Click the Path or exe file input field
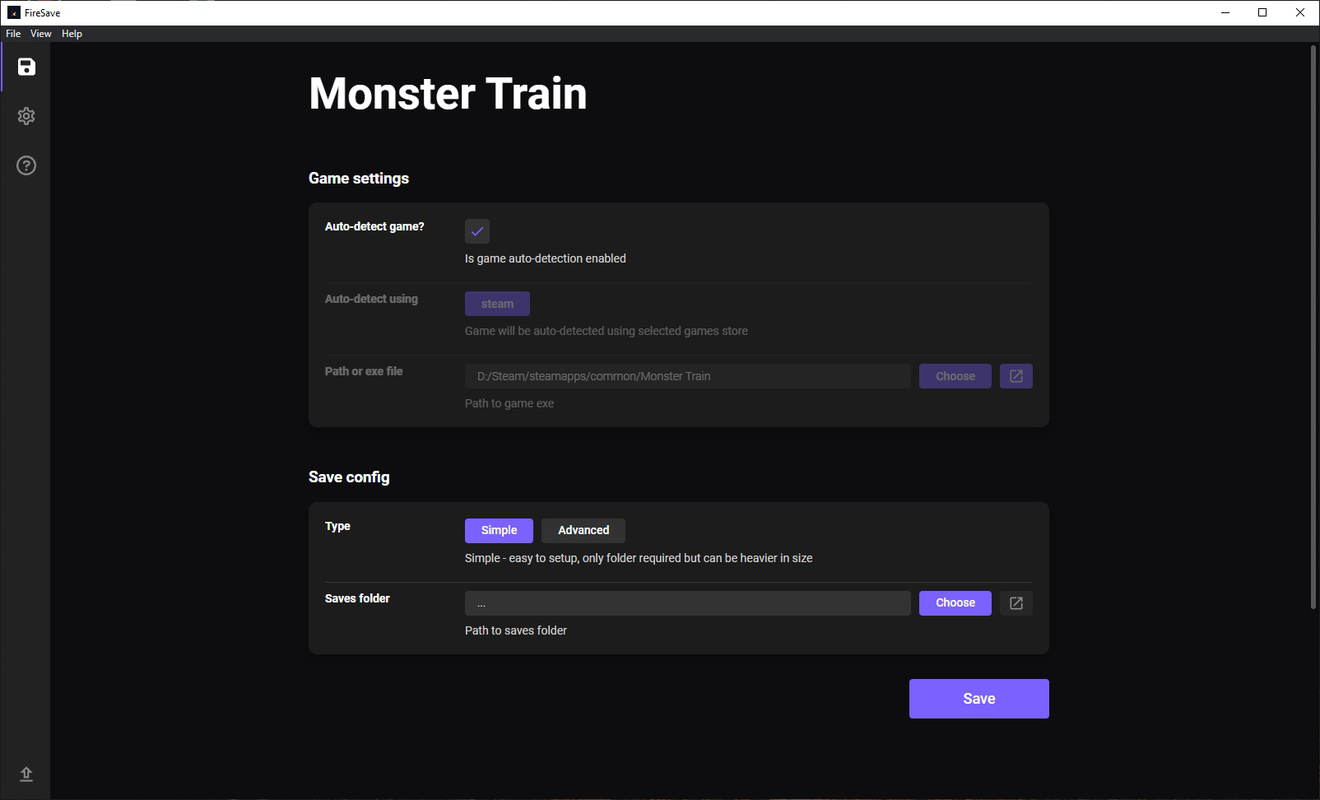 pos(688,376)
